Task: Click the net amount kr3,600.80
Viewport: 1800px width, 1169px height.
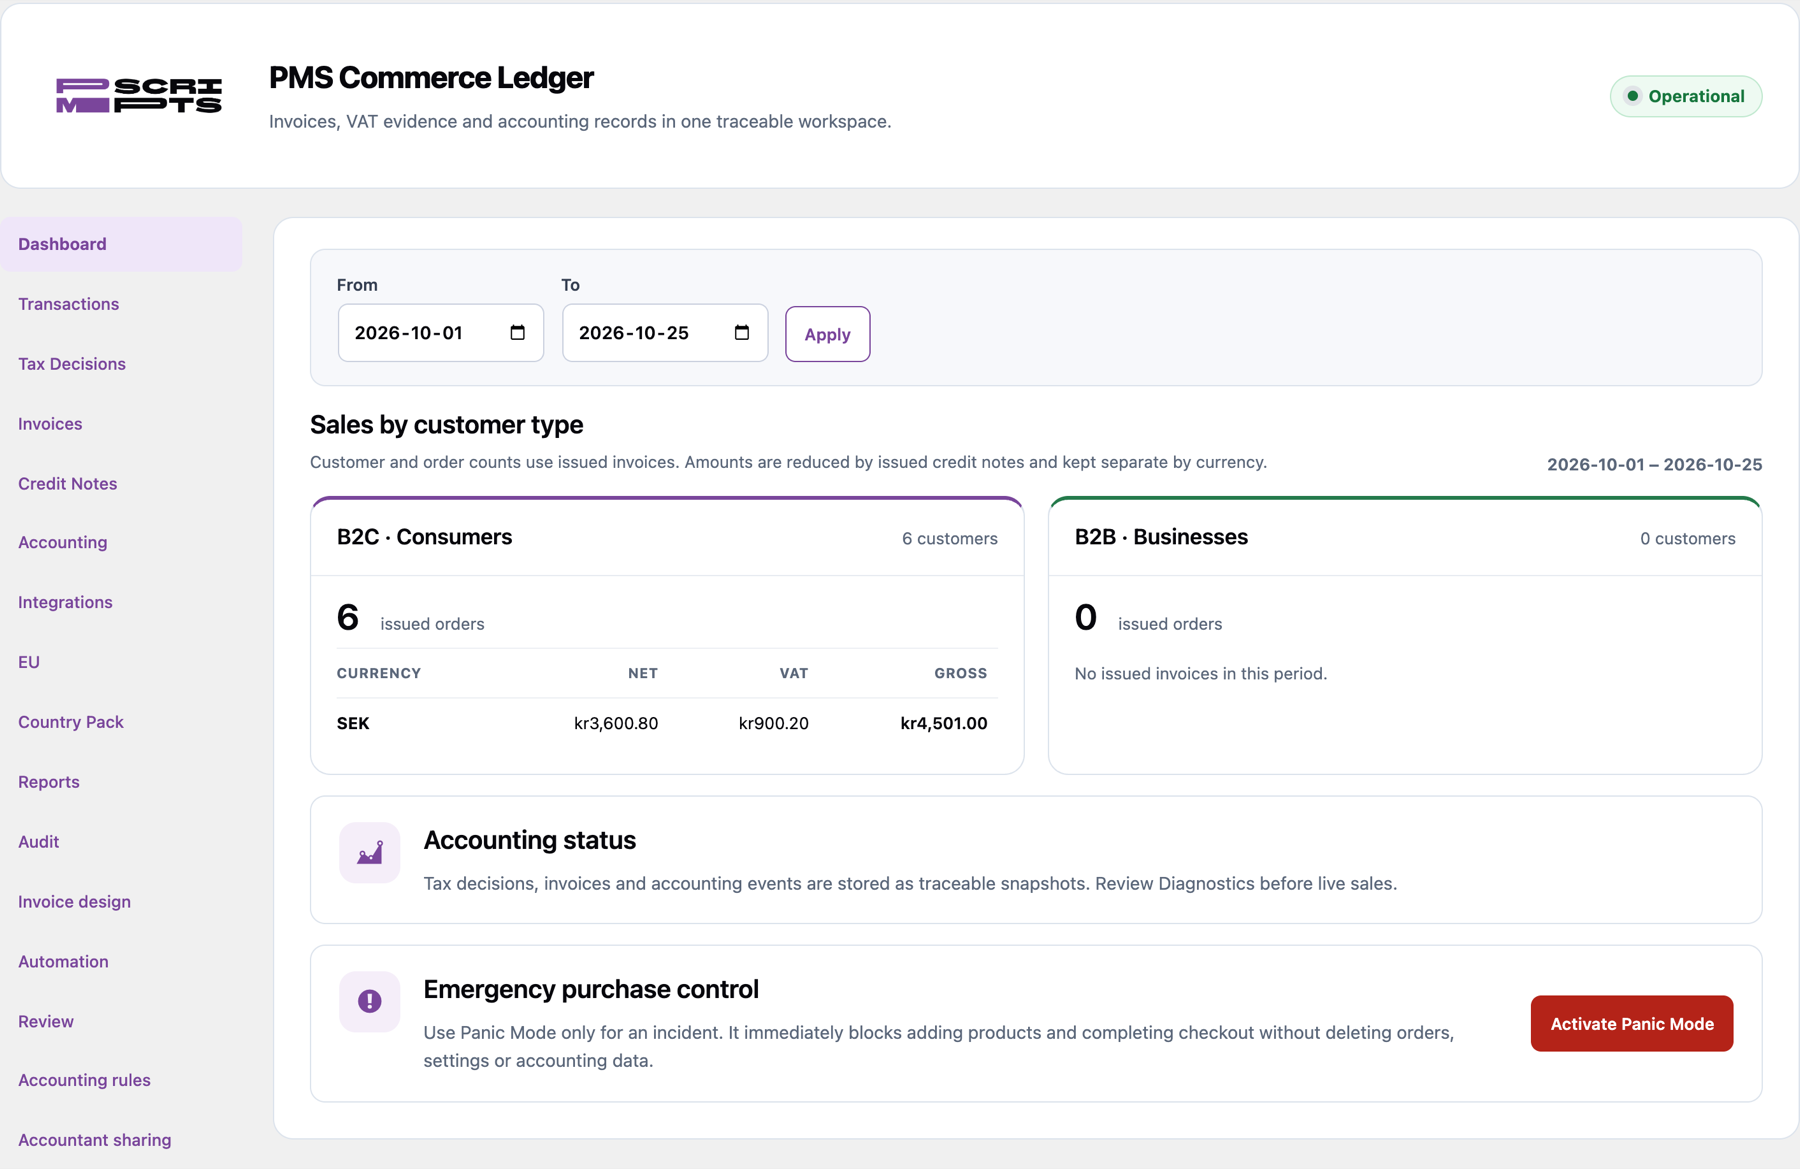Action: (x=616, y=723)
